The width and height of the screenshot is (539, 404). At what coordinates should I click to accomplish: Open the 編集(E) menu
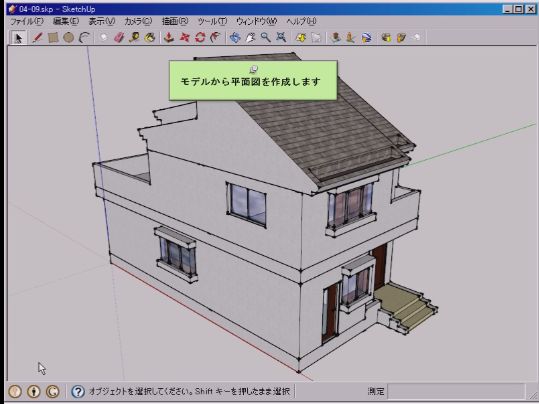coord(66,21)
